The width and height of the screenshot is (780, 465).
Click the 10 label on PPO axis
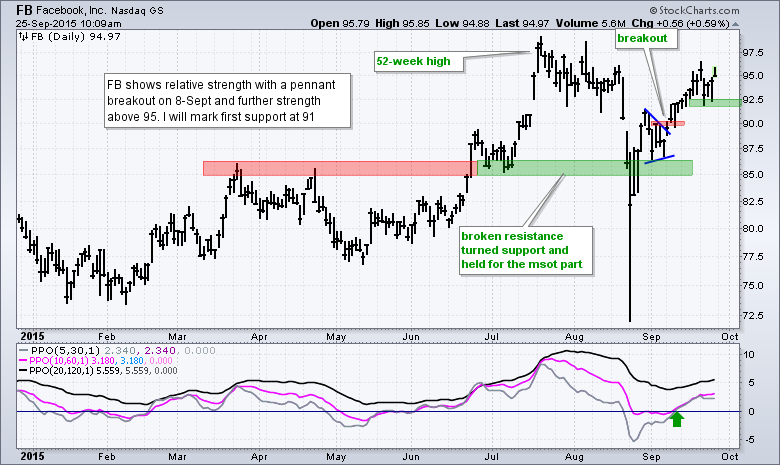pyautogui.click(x=749, y=355)
